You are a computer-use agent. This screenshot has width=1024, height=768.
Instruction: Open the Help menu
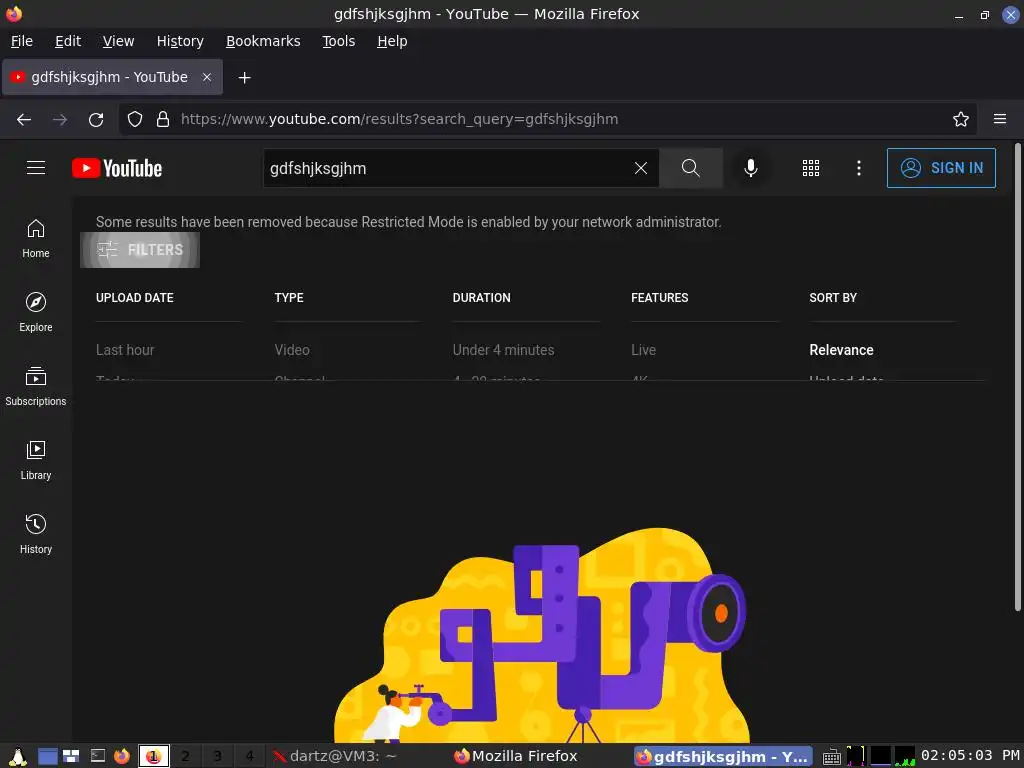coord(392,41)
